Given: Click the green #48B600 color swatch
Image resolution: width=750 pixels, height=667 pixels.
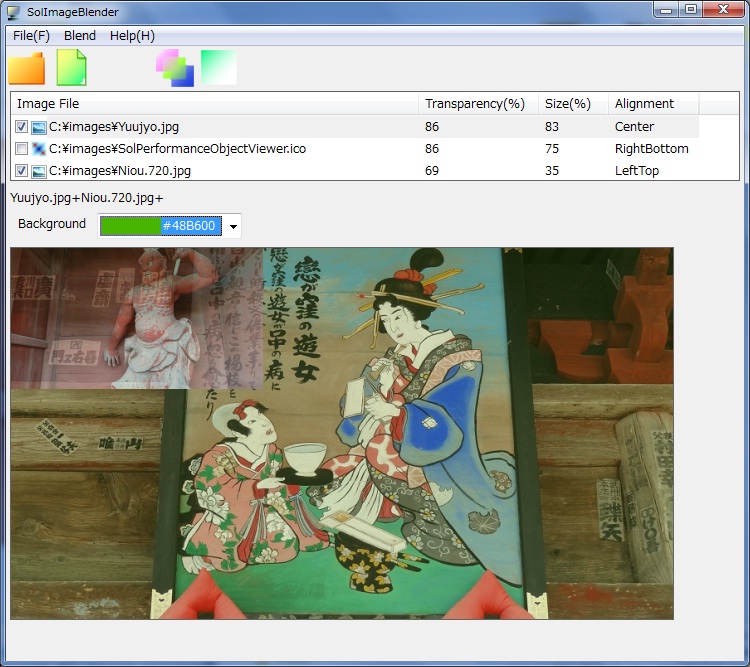Looking at the screenshot, I should 131,226.
